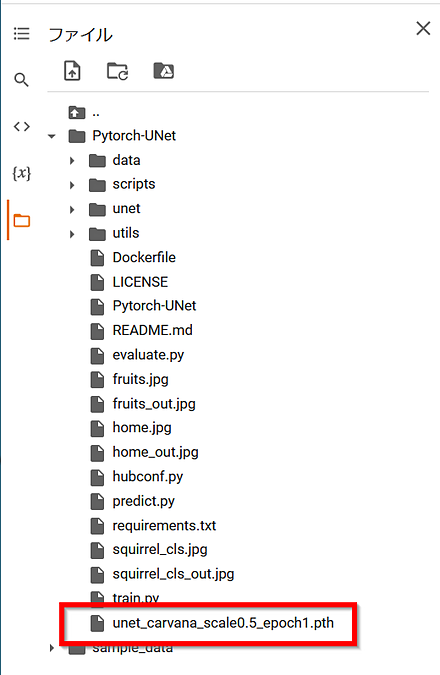
Task: Close the ファイル panel
Action: click(x=423, y=28)
